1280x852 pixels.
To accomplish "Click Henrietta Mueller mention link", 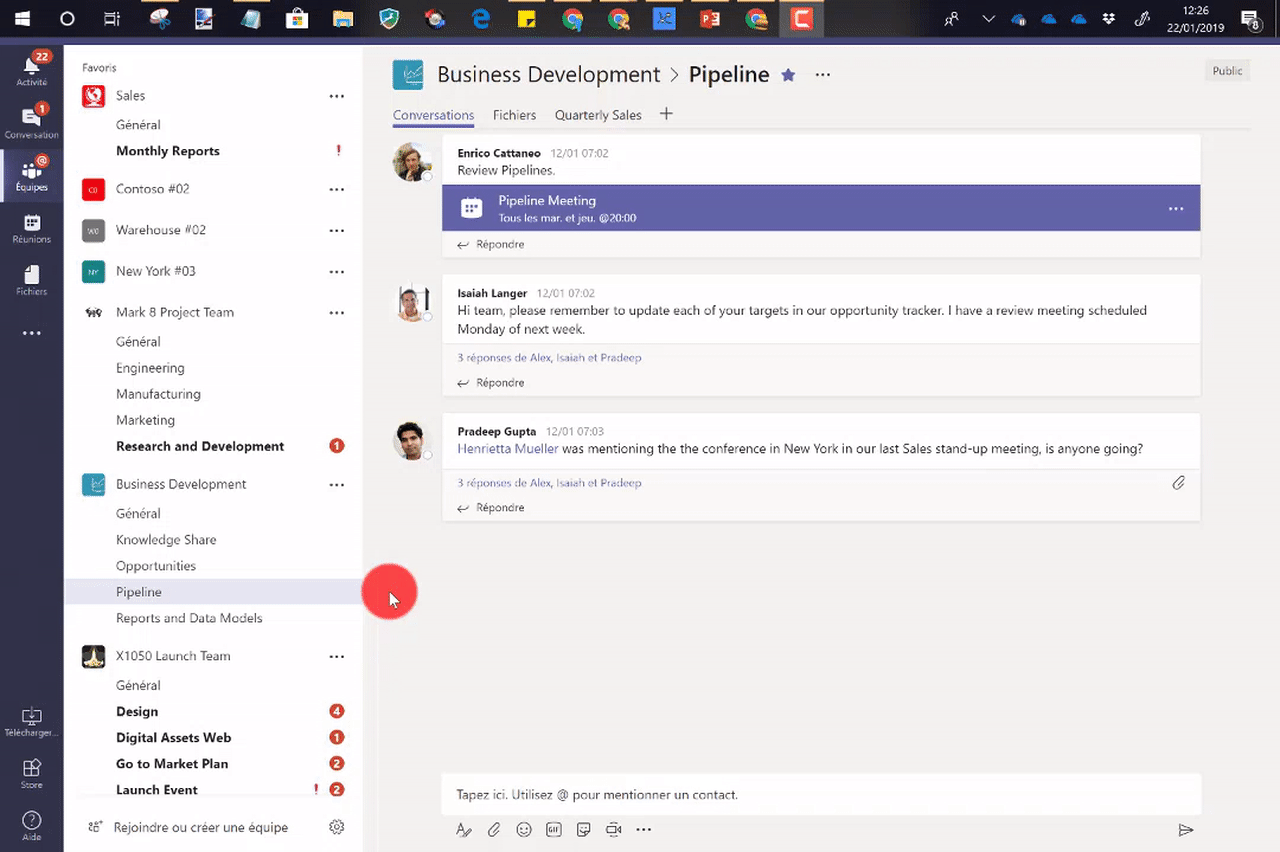I will pos(508,449).
